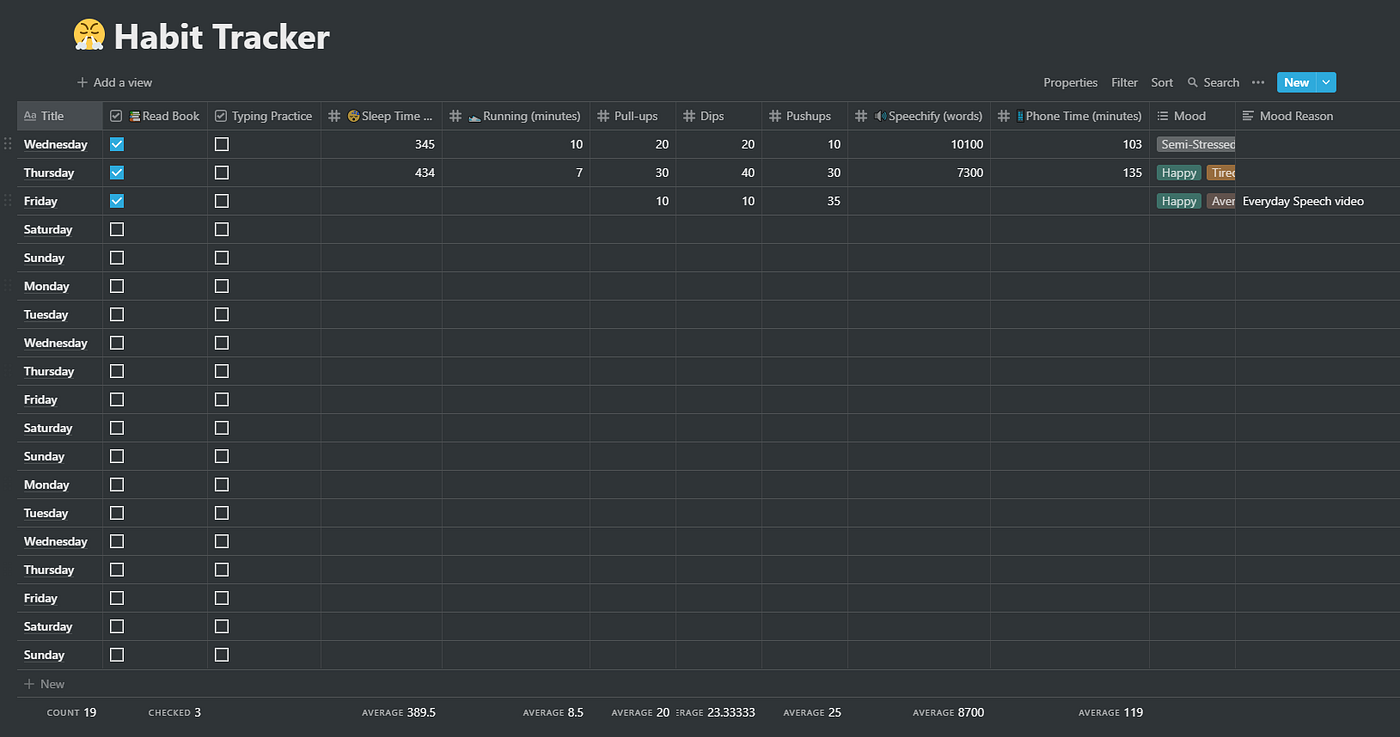Click the hash icon in Speechify header

861,116
